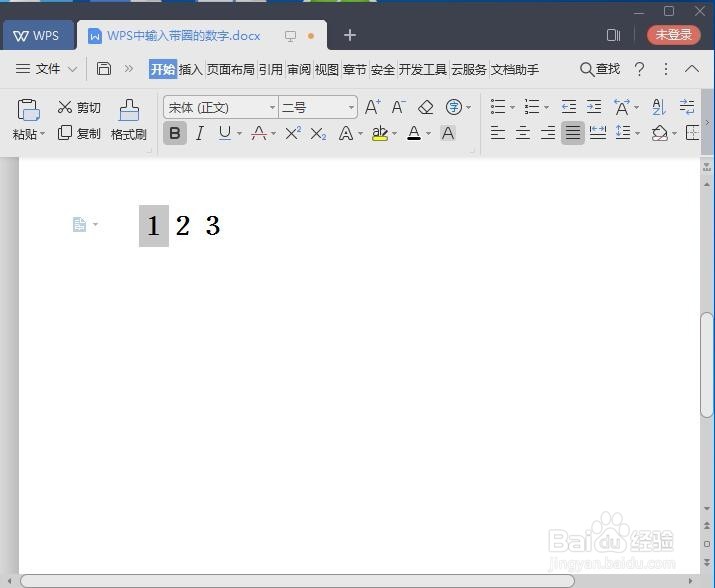Increase font size with A+ icon
This screenshot has width=715, height=588.
[373, 107]
